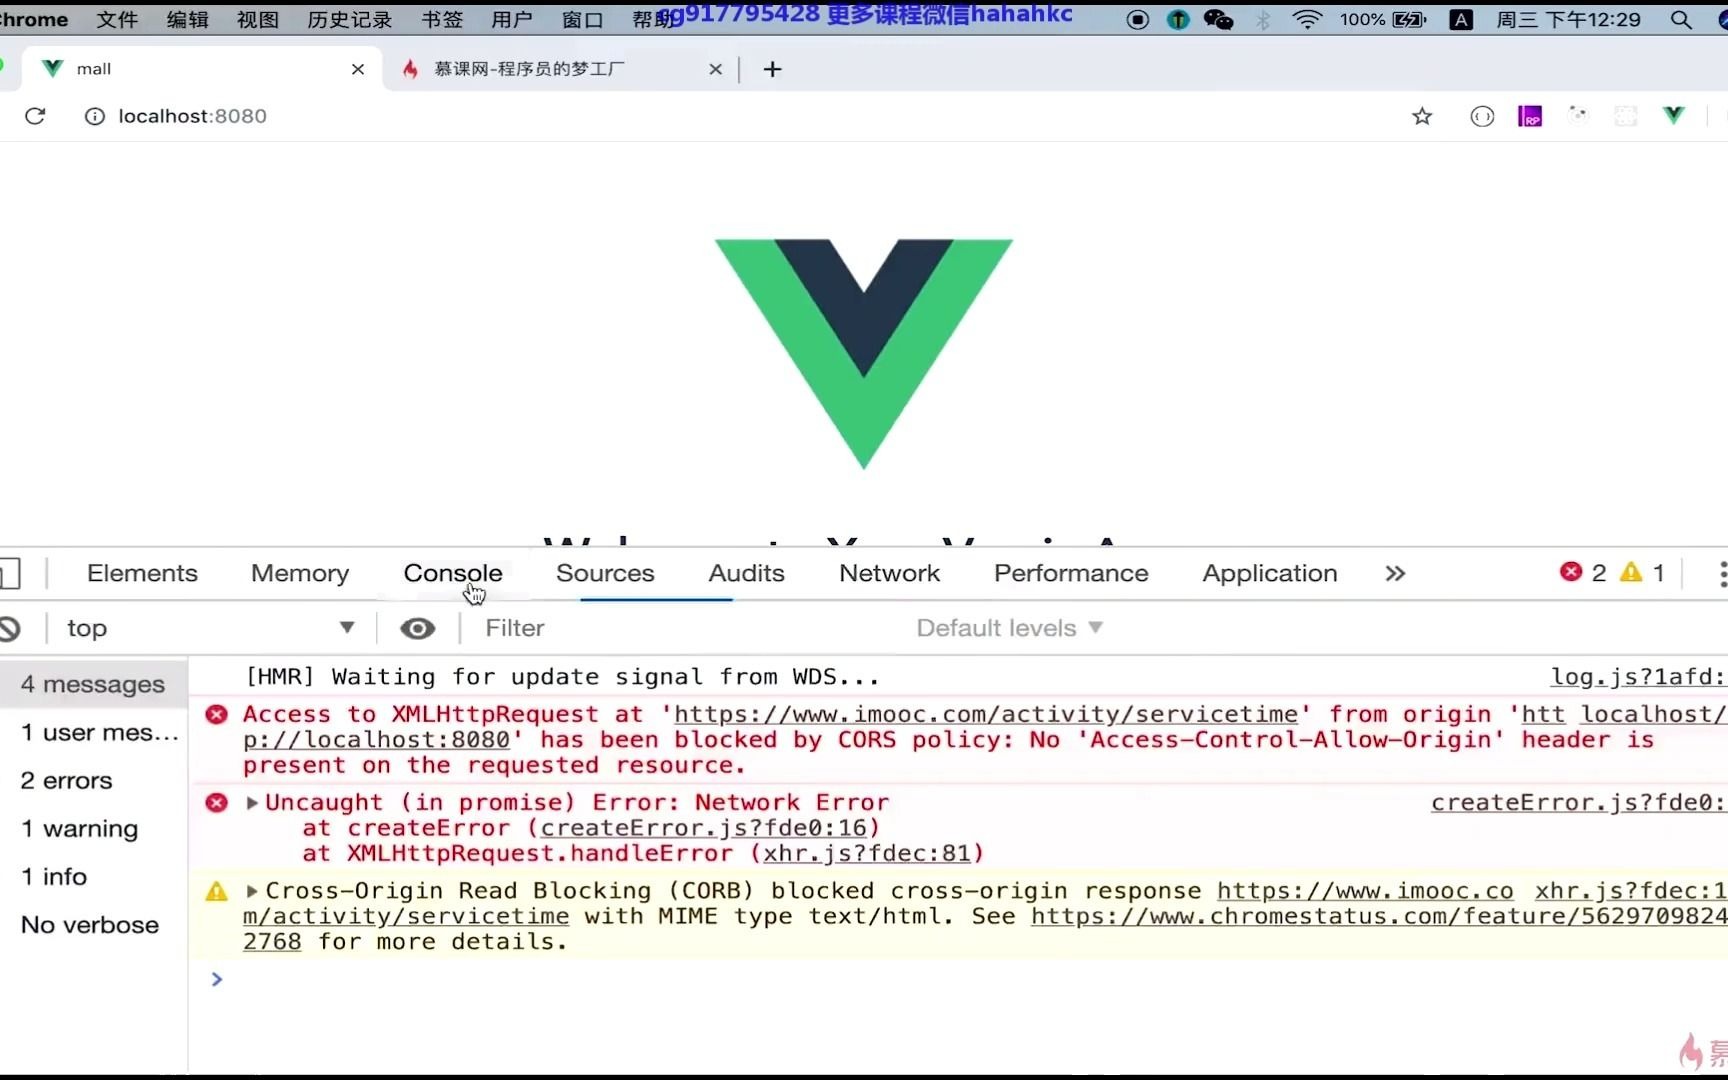Open the 书签 menu

(x=442, y=19)
